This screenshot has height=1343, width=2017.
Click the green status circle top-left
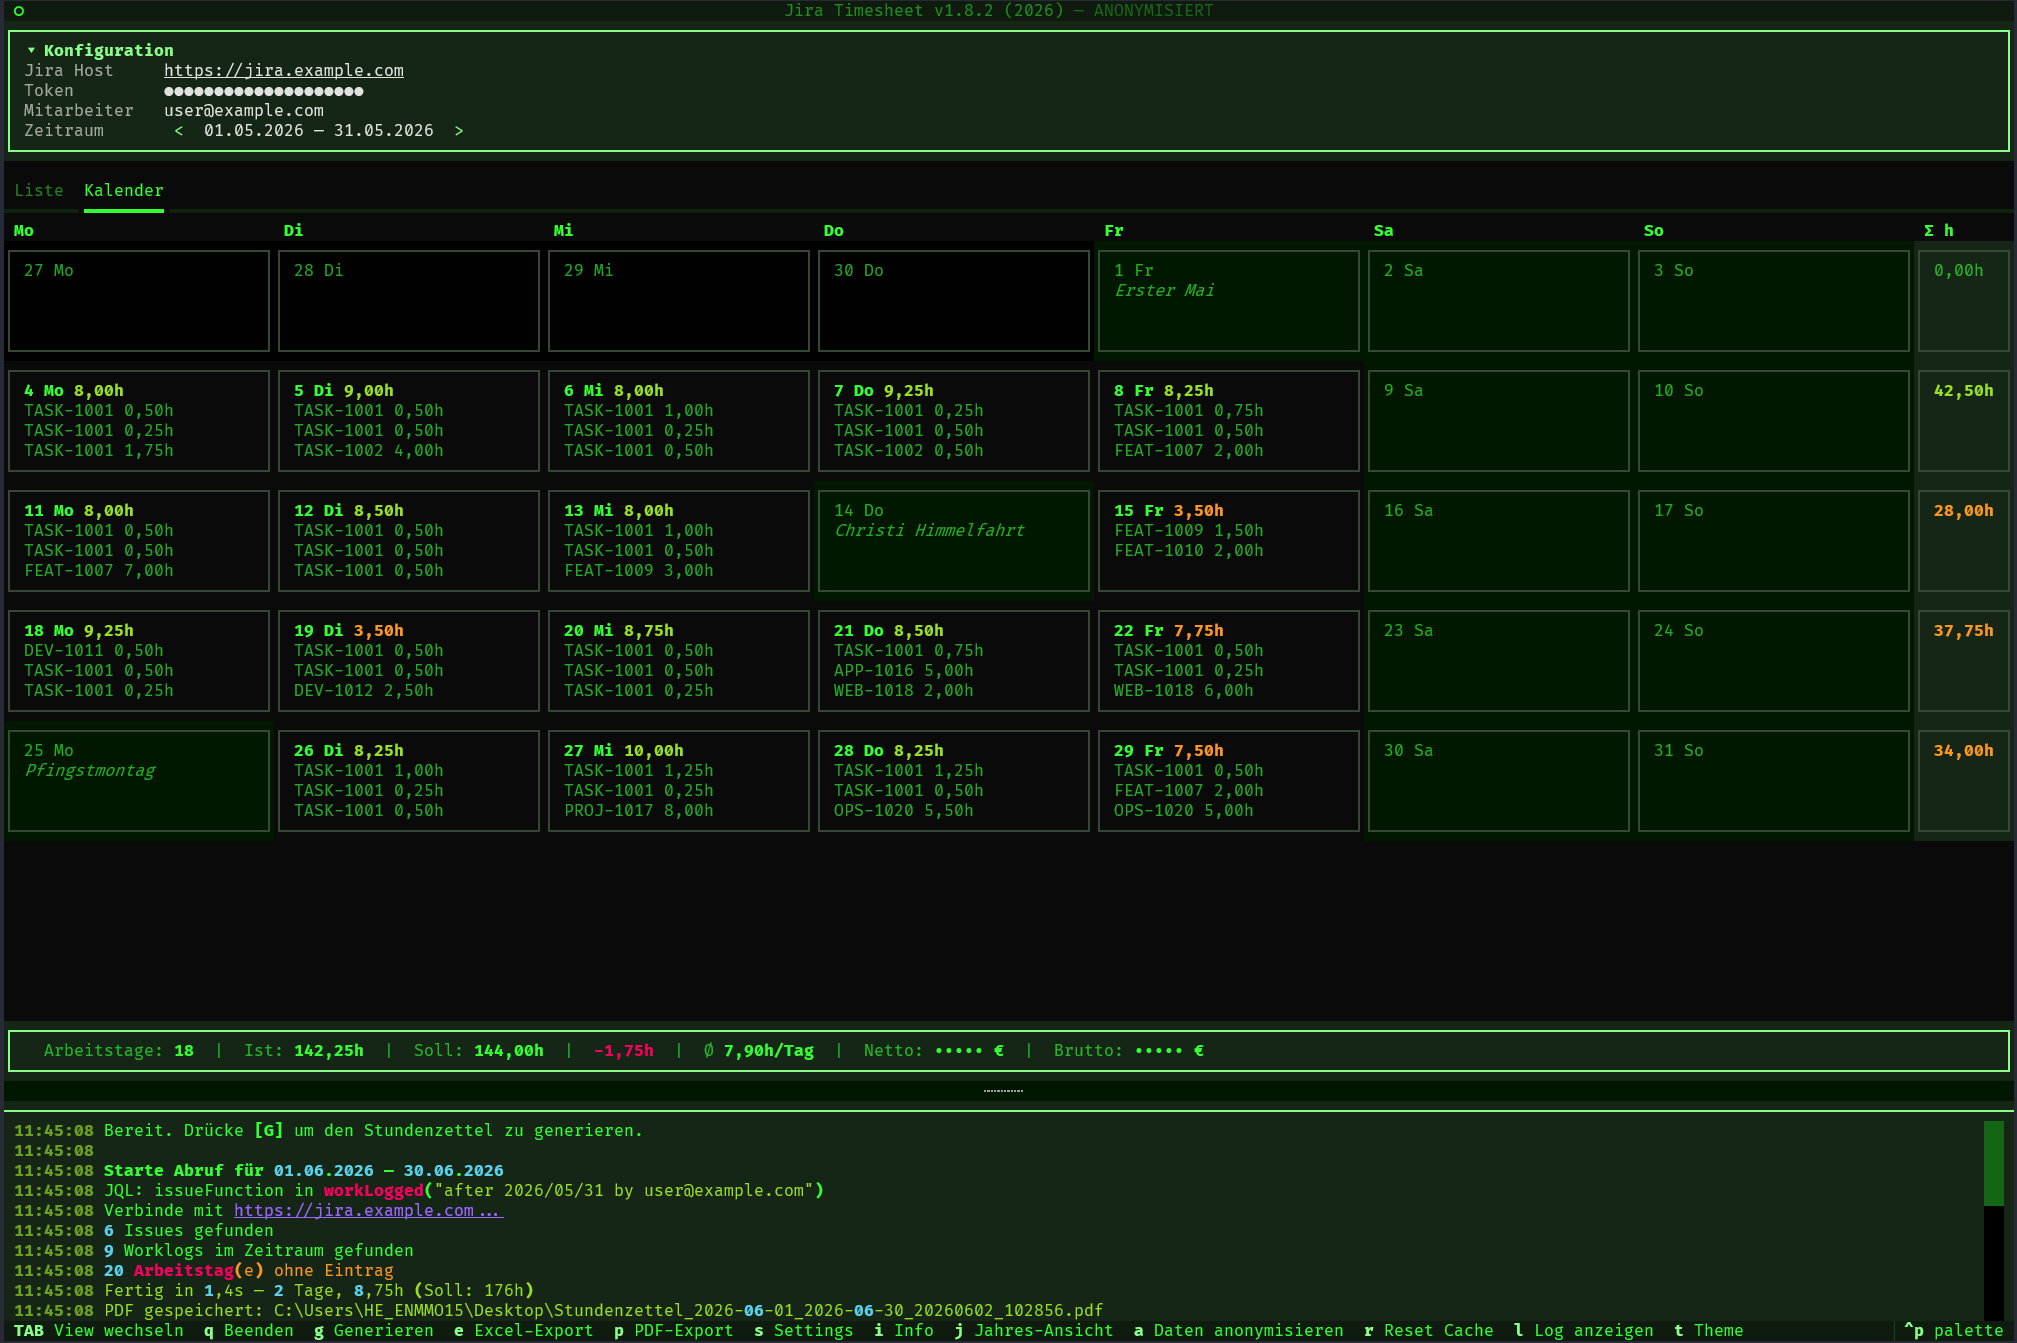click(x=19, y=11)
